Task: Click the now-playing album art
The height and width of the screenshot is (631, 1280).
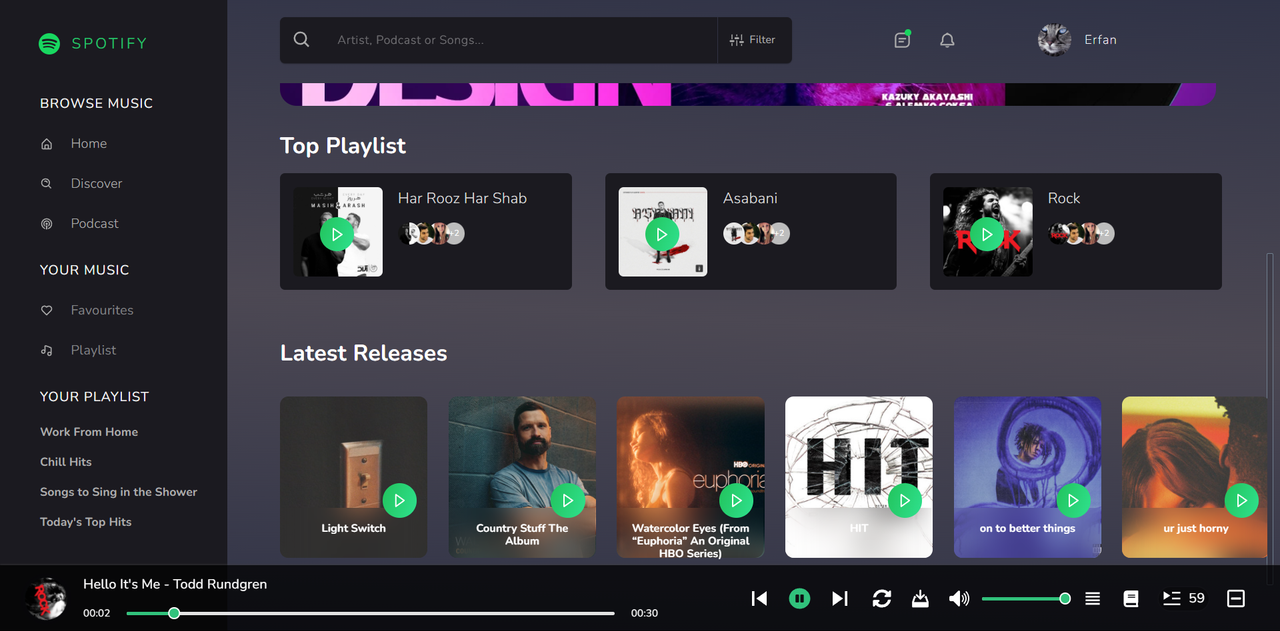Action: (x=46, y=598)
